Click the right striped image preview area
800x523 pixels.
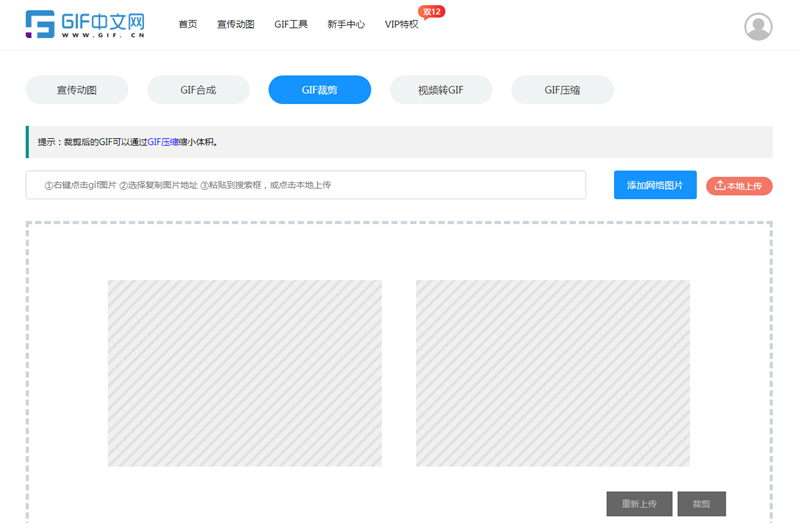[553, 373]
